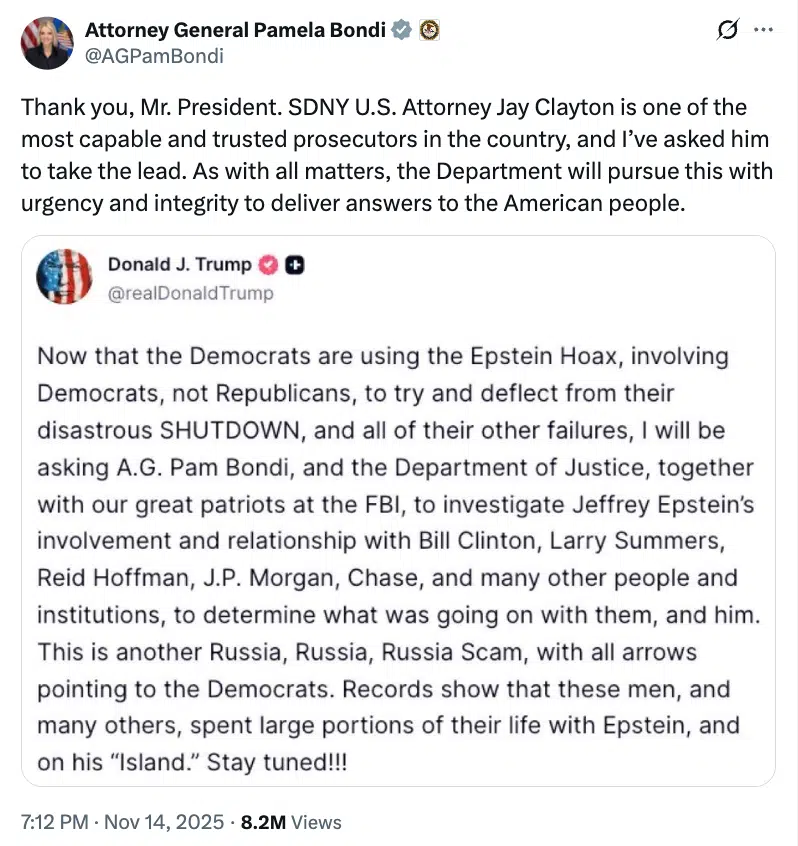Screen dimensions: 798x846
Task: Open the Grok slashed-circle icon
Action: point(728,30)
